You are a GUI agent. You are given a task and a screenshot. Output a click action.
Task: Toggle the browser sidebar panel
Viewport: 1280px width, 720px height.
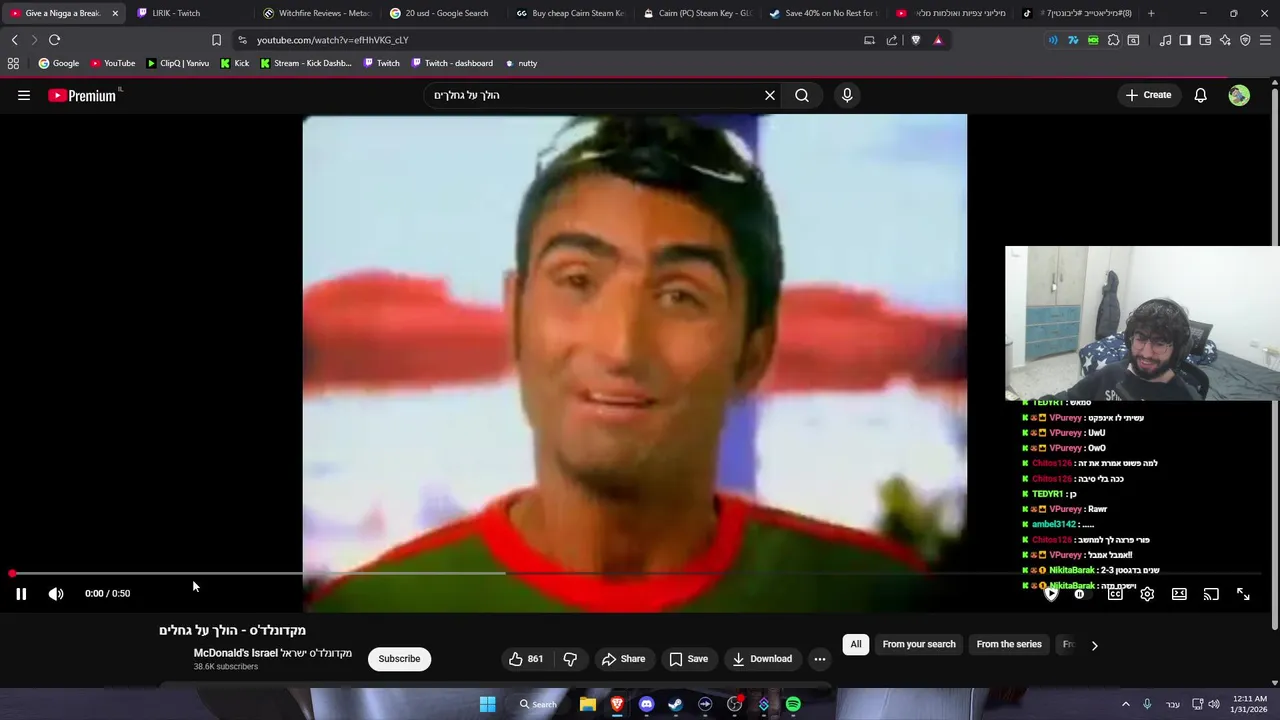(x=1185, y=40)
